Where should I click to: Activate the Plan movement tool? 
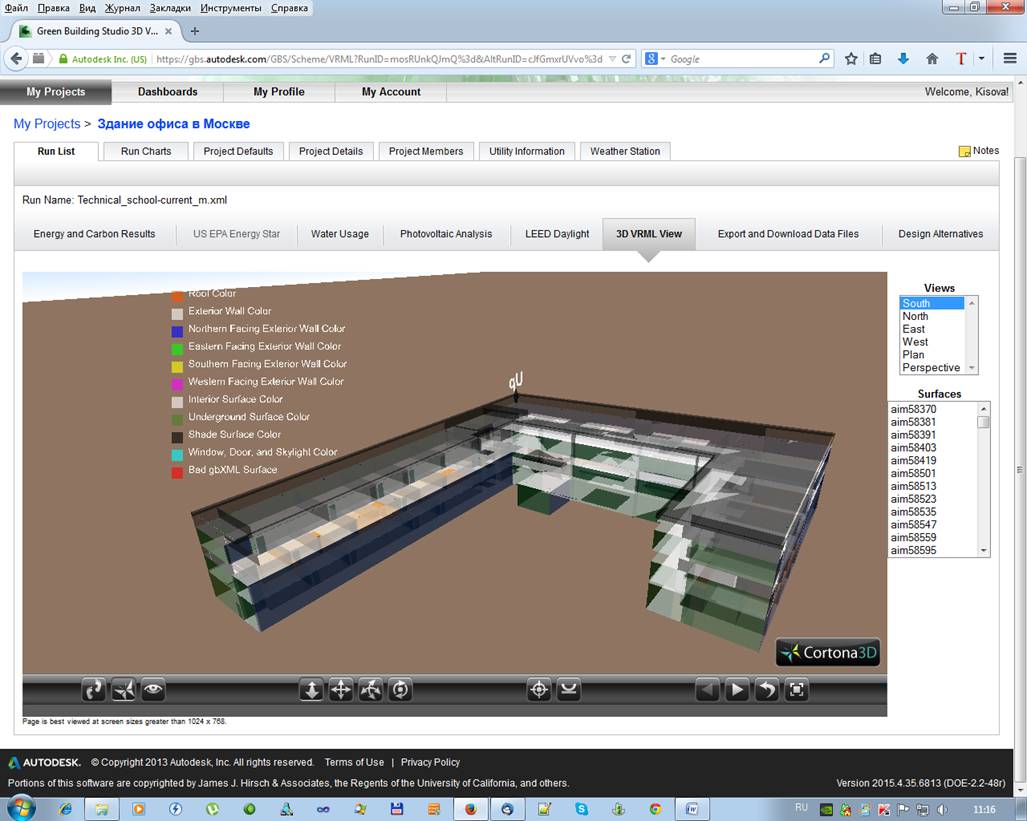pyautogui.click(x=312, y=690)
